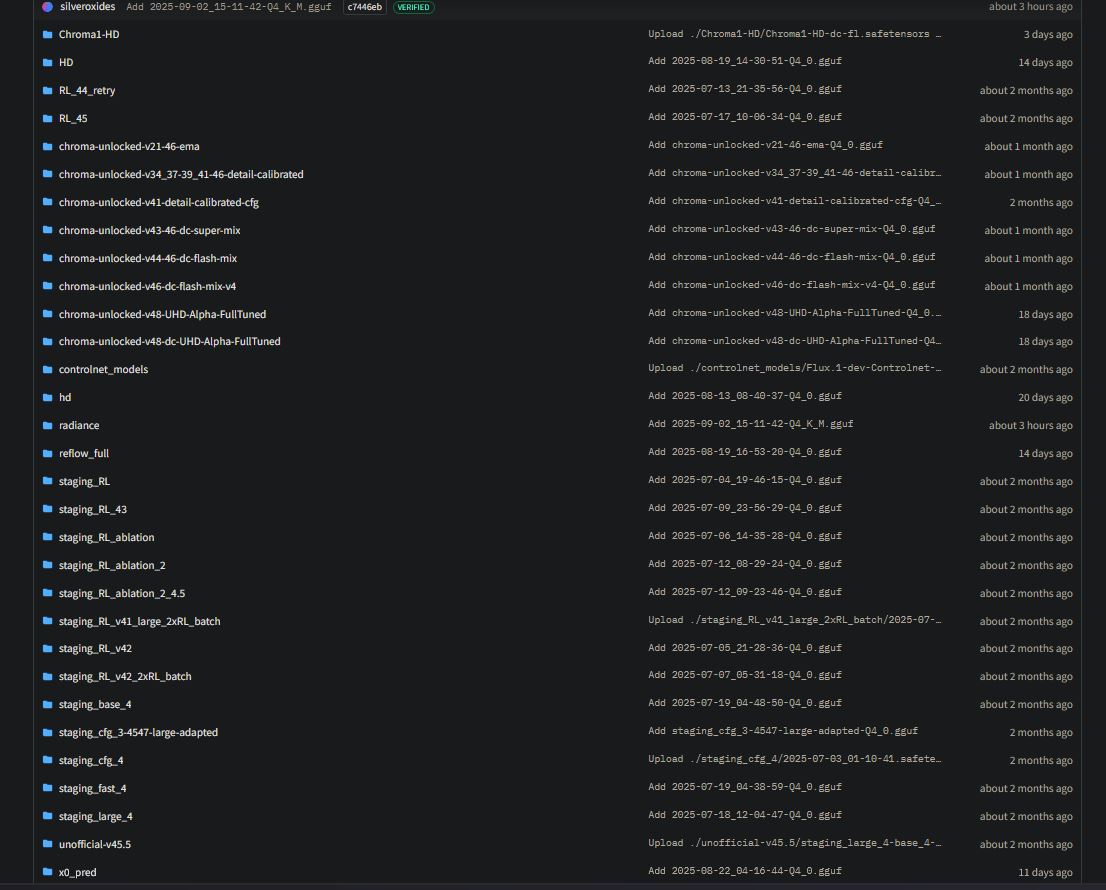
Task: Open commit Add 2025-09-02_15-11-42-Q4_K_M.gguf in radiance row
Action: pos(750,425)
